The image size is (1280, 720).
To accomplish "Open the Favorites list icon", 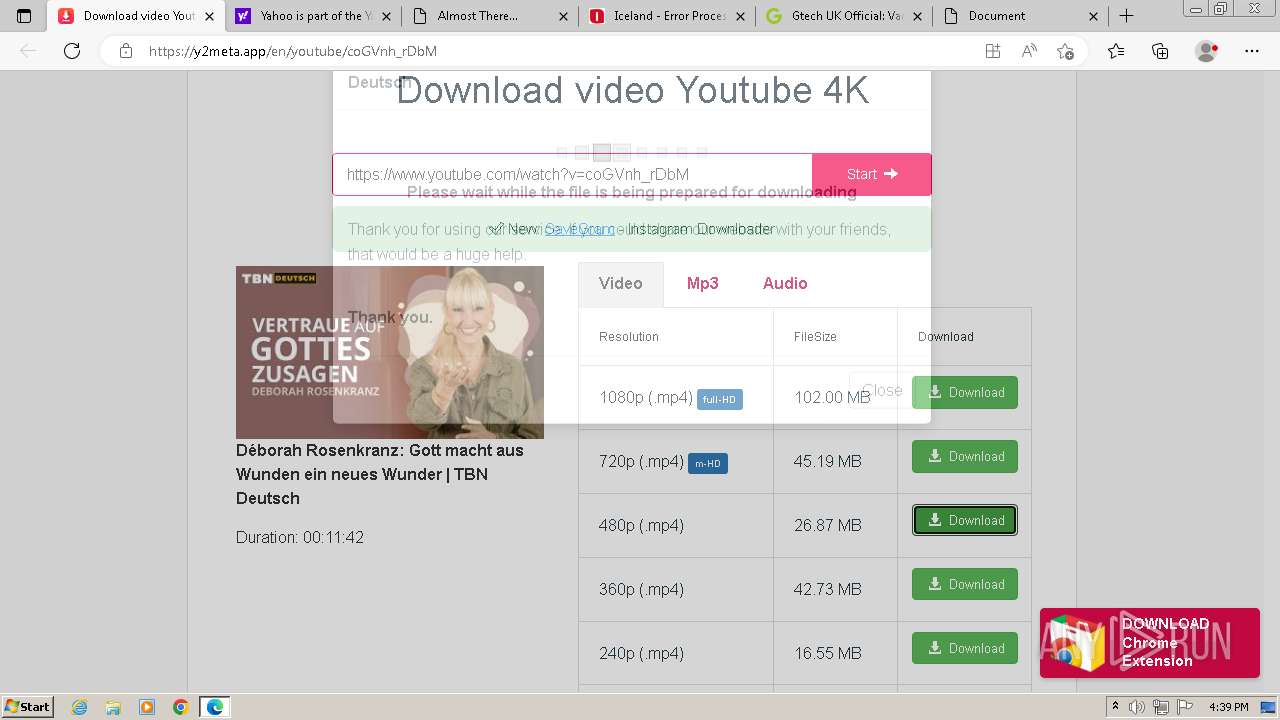I will (1116, 51).
